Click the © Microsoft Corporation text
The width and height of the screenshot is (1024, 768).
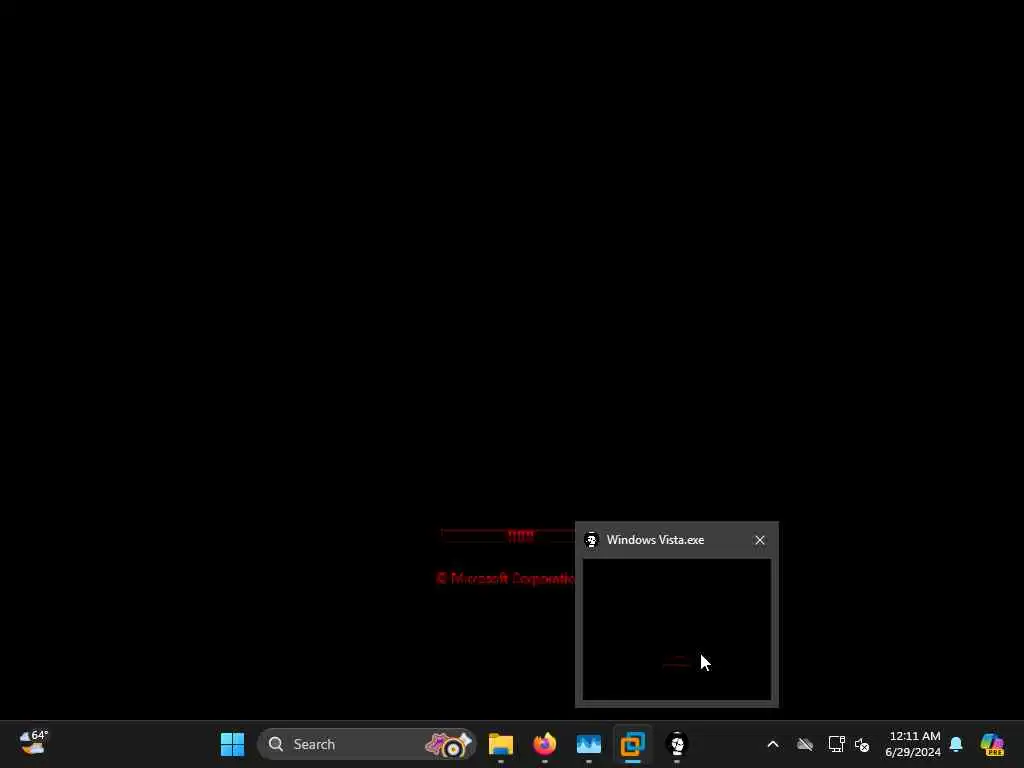(505, 579)
